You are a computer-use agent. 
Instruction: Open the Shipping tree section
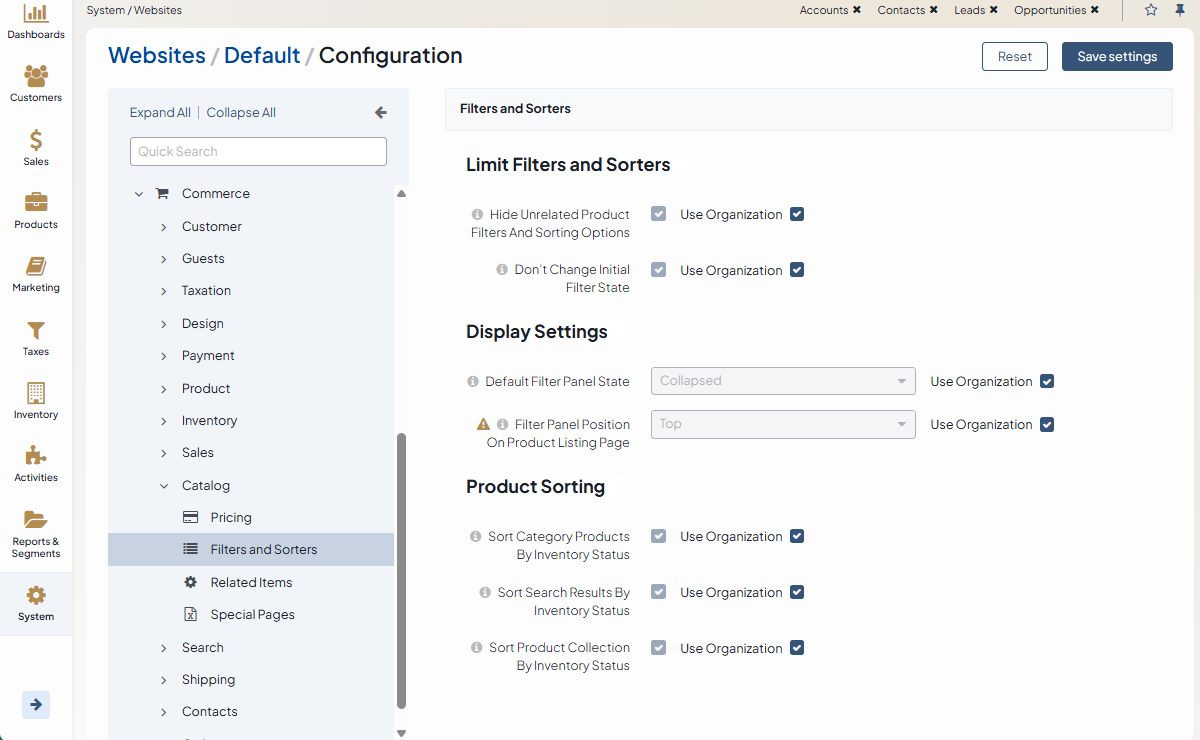(208, 679)
